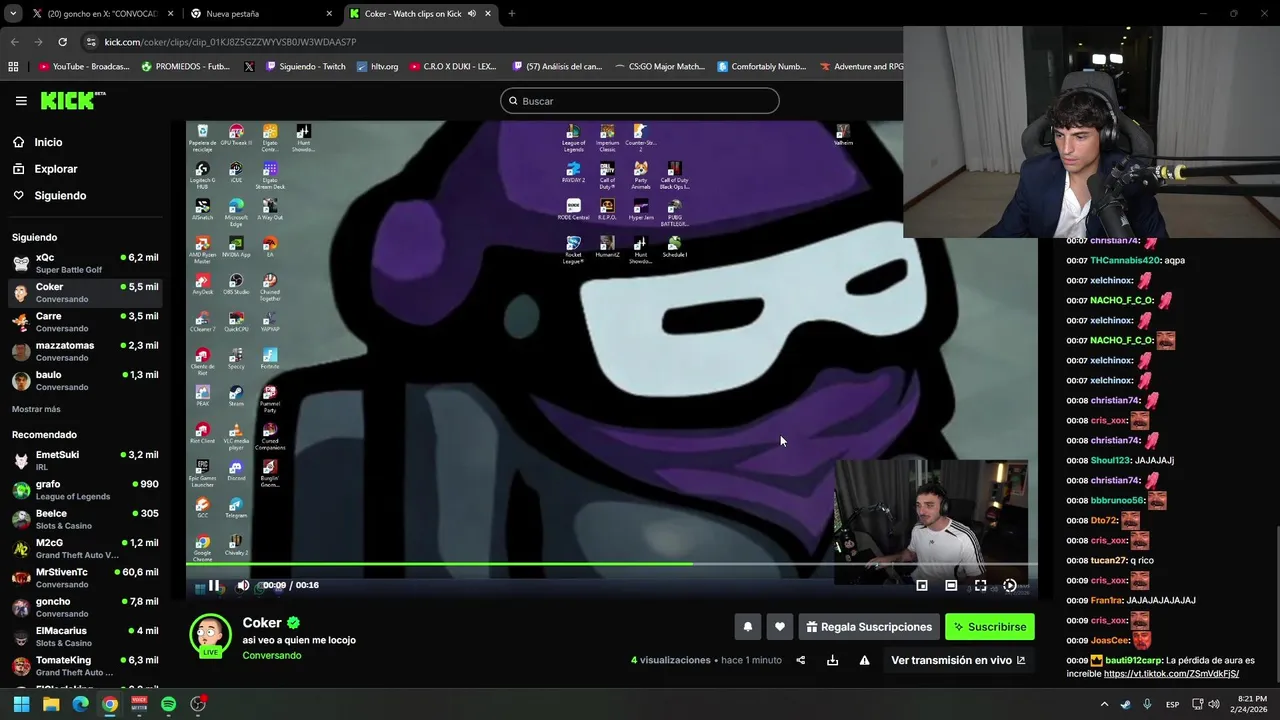This screenshot has width=1280, height=720.
Task: Open YouTube Broadcast bookmark
Action: pos(84,67)
